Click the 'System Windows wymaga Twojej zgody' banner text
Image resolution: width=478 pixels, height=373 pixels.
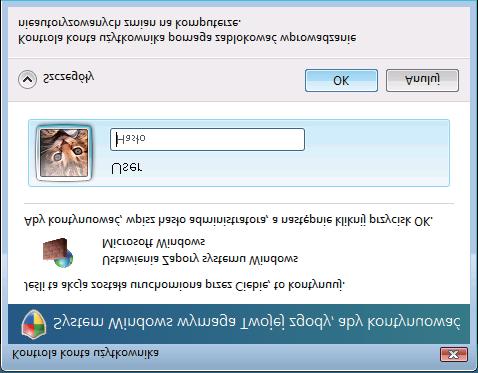click(257, 322)
